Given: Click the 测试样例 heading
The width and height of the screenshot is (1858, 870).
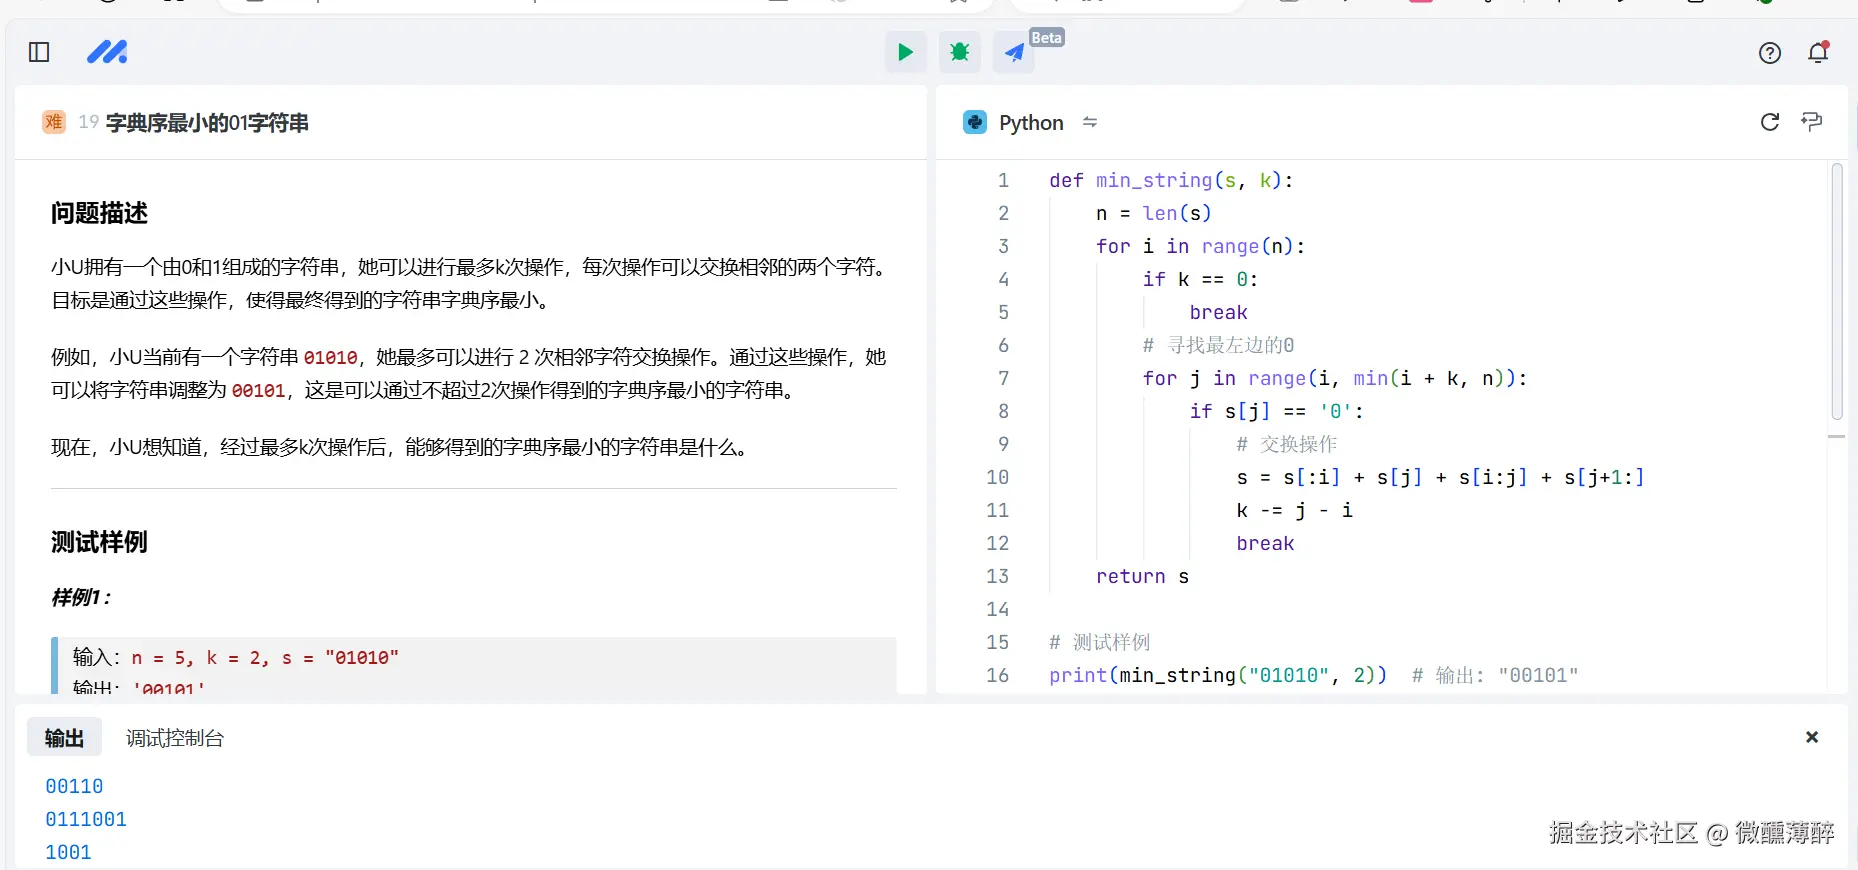Looking at the screenshot, I should pyautogui.click(x=99, y=542).
